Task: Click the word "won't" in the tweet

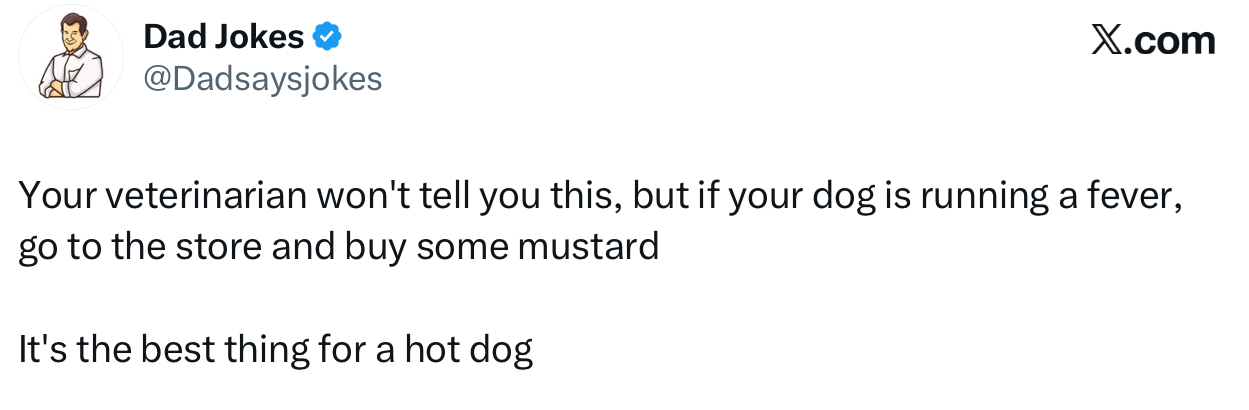Action: [347, 197]
